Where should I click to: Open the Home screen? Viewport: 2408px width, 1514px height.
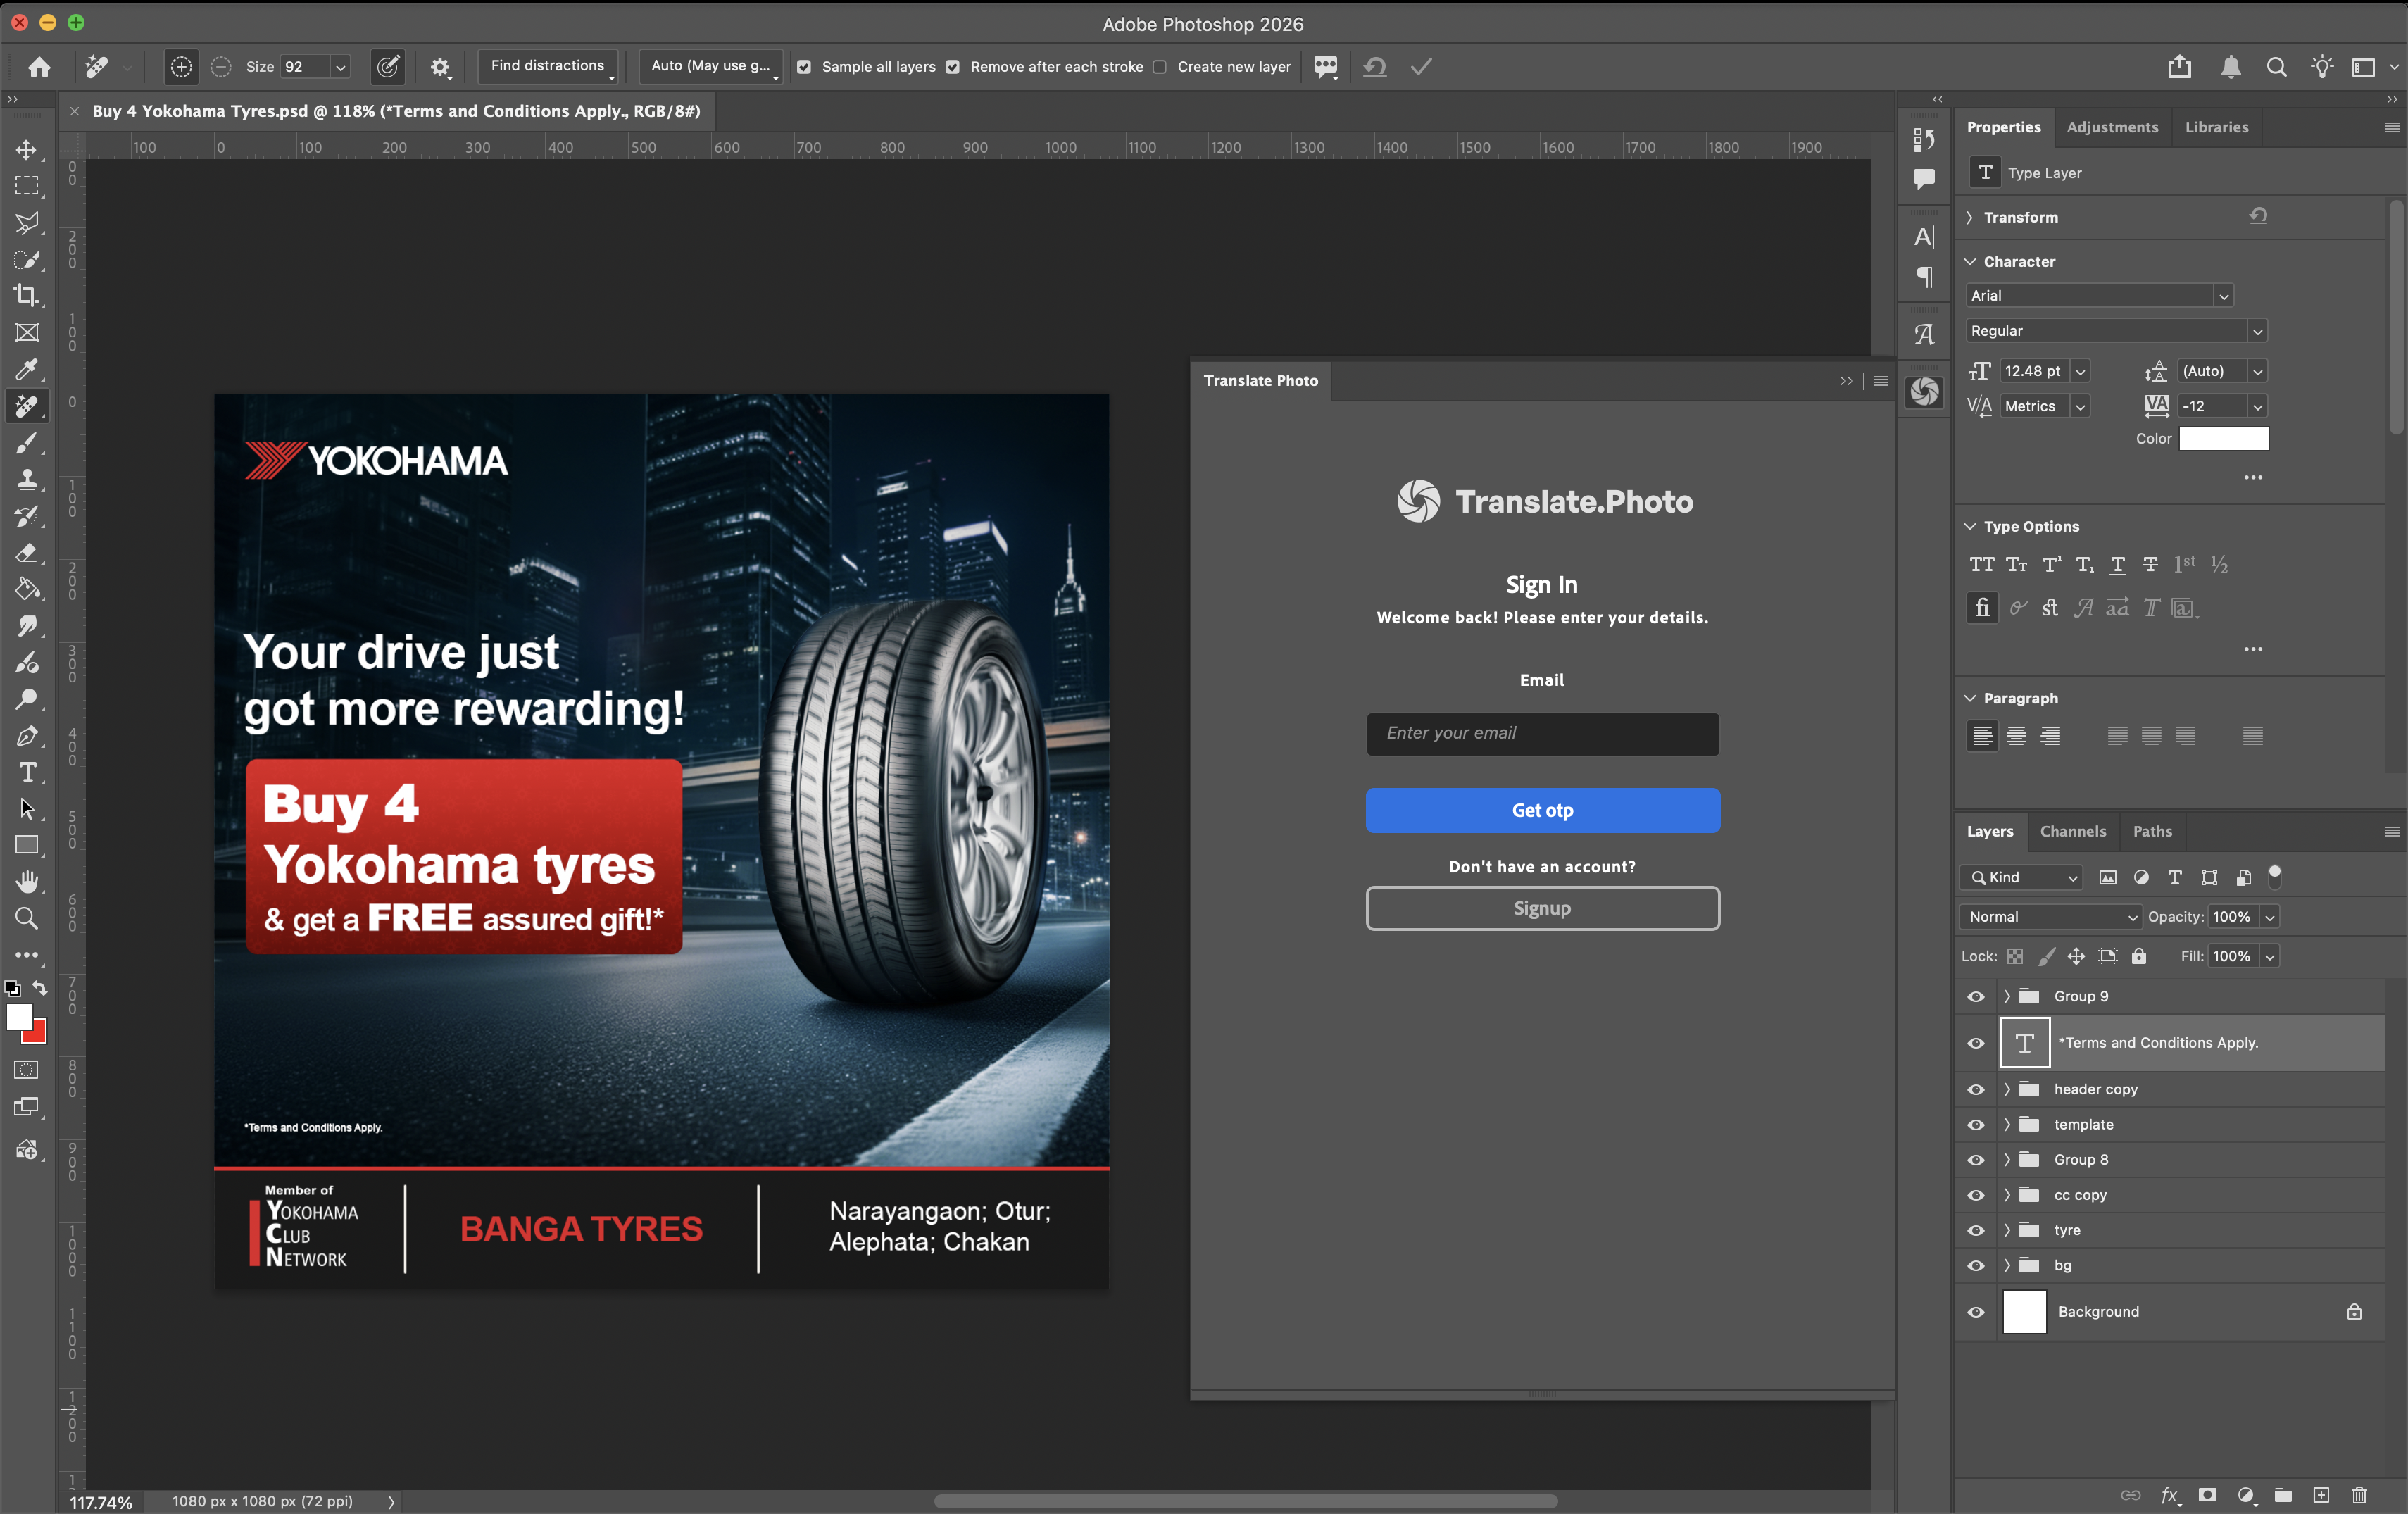pyautogui.click(x=39, y=67)
